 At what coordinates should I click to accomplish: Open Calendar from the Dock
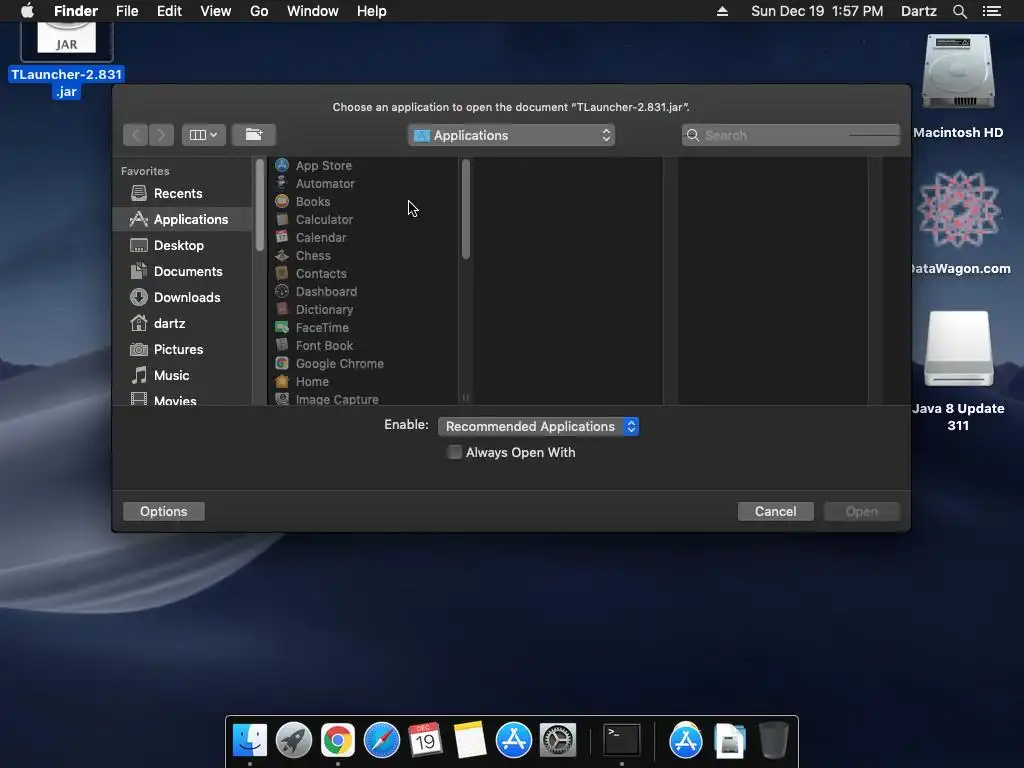[x=426, y=740]
